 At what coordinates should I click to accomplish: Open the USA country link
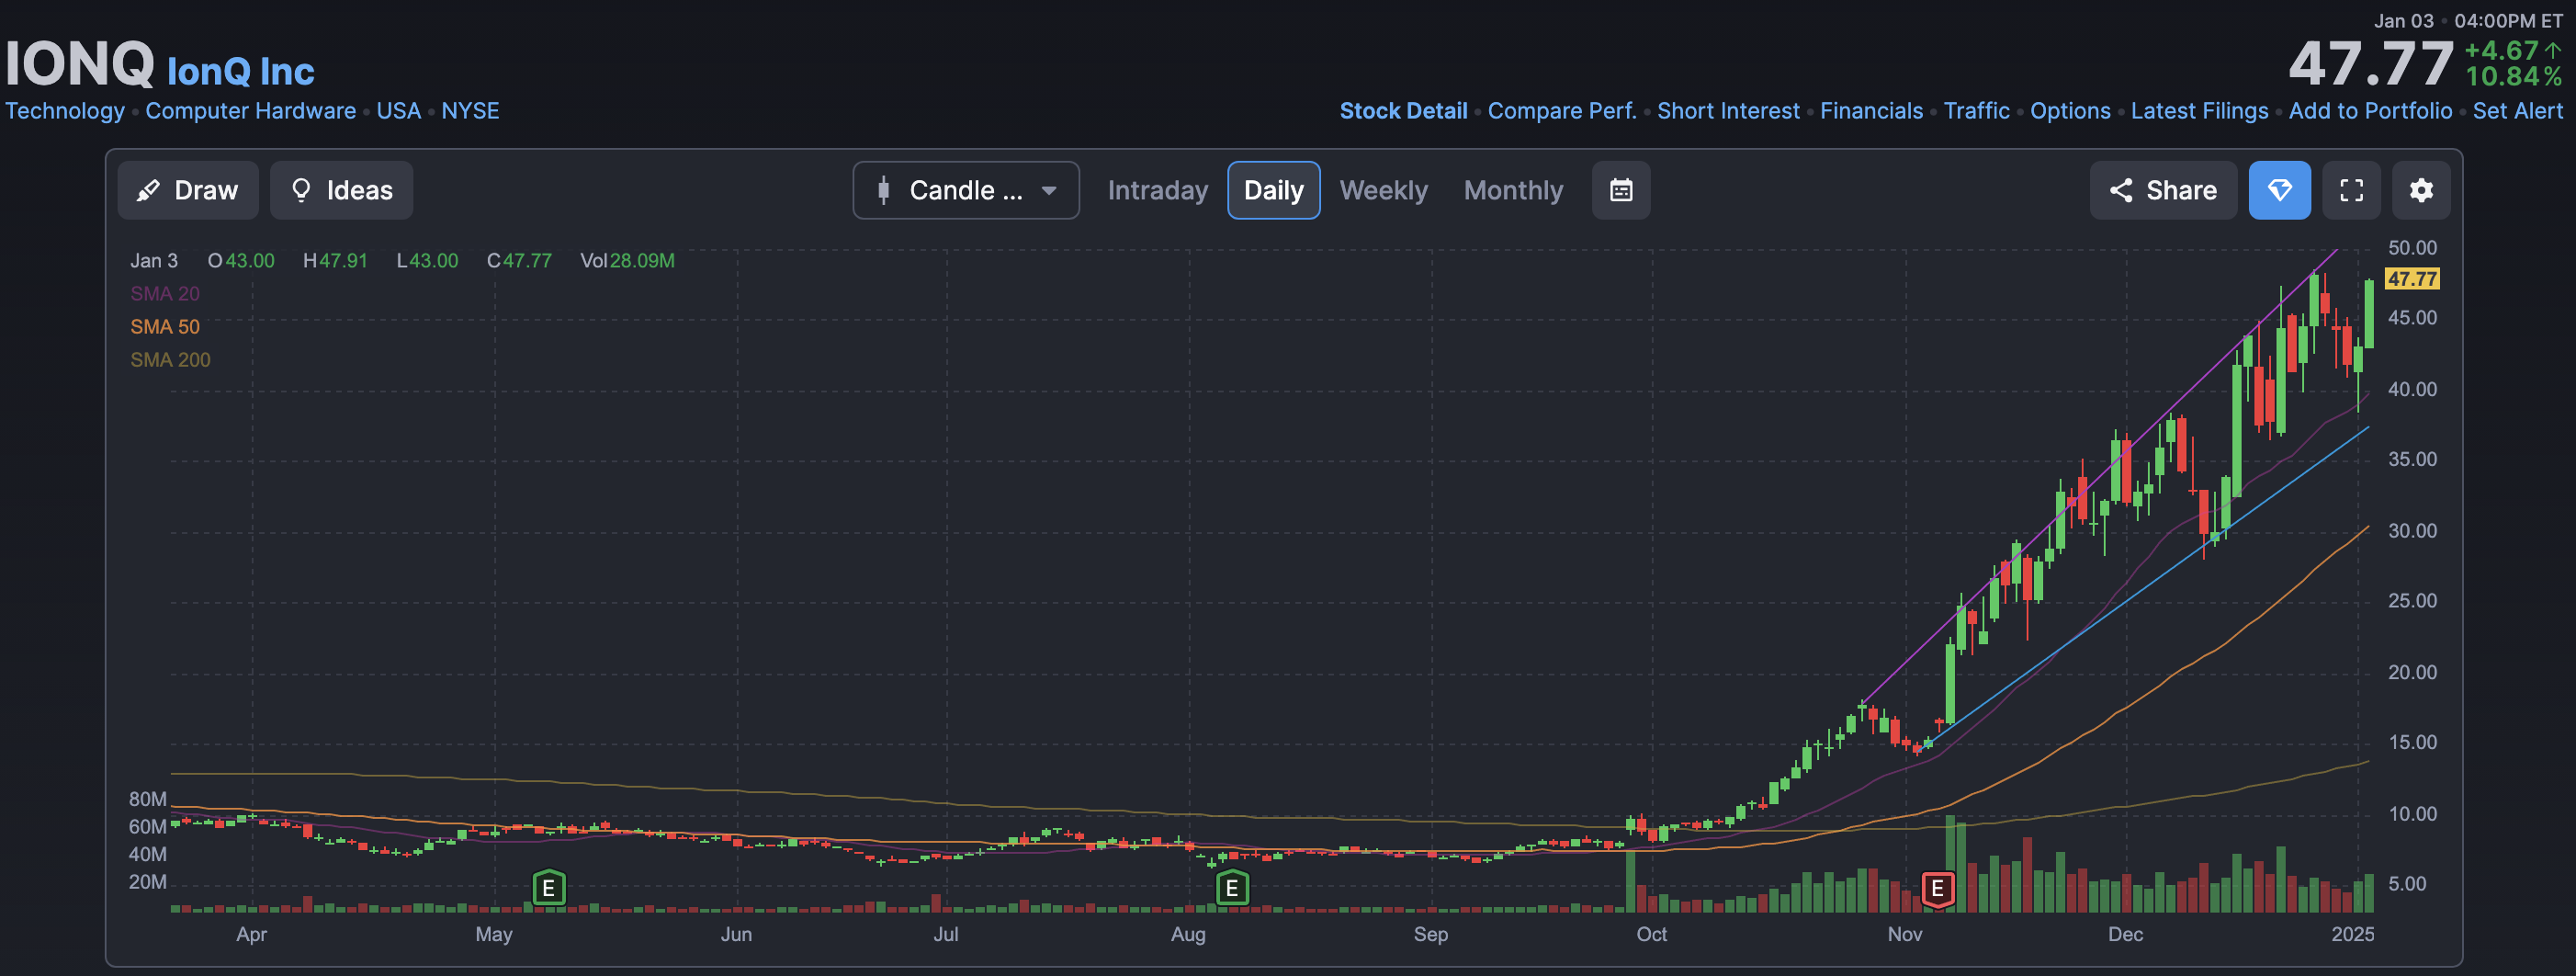(x=398, y=111)
